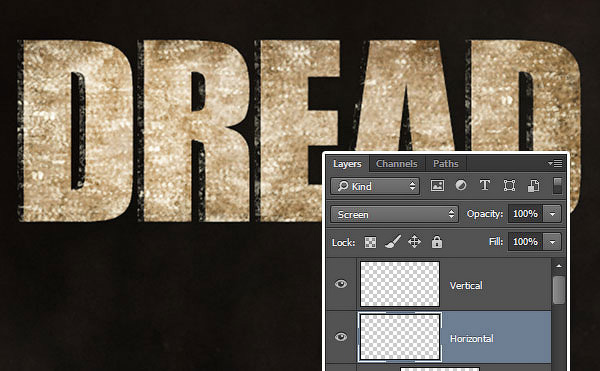This screenshot has width=600, height=371.
Task: Filter layers by shape layer icon
Action: (509, 186)
